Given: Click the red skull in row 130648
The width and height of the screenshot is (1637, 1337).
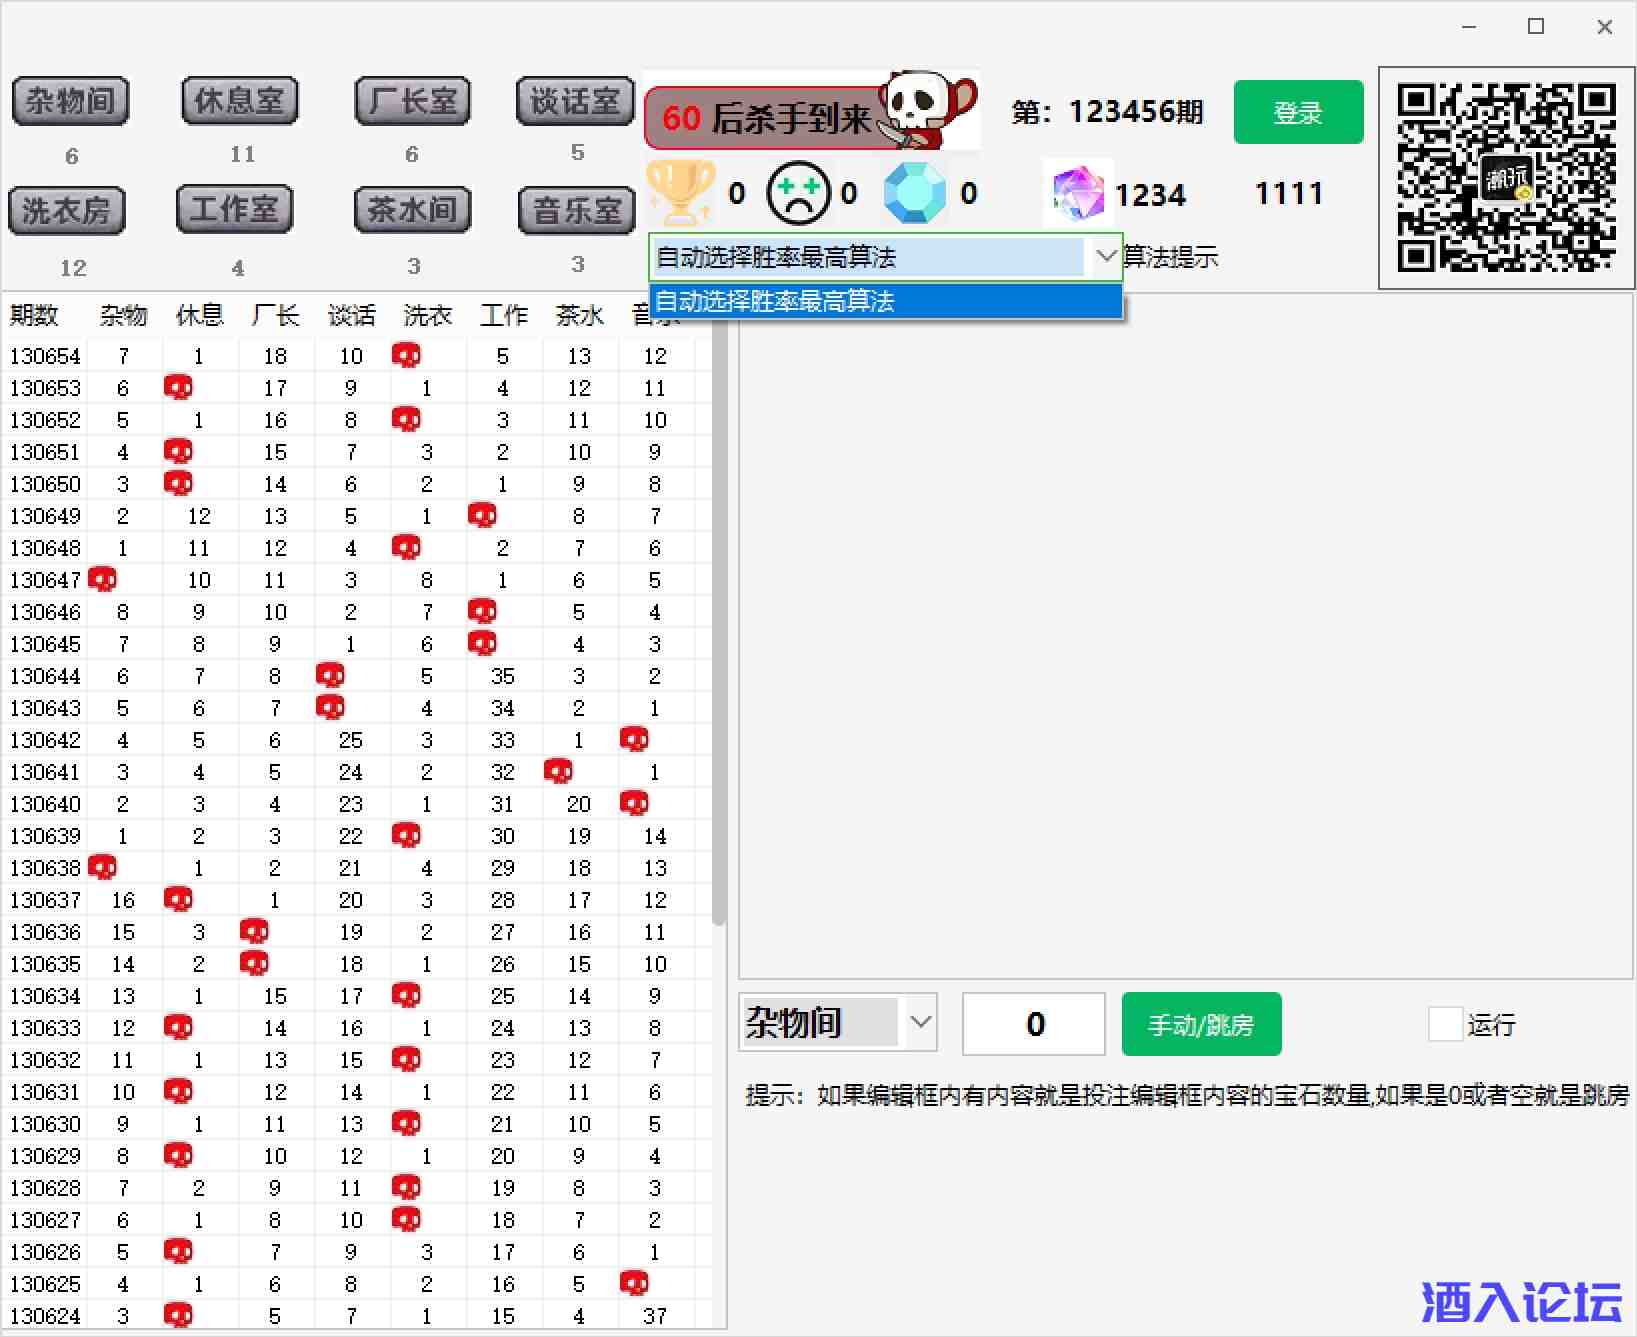Looking at the screenshot, I should 406,547.
